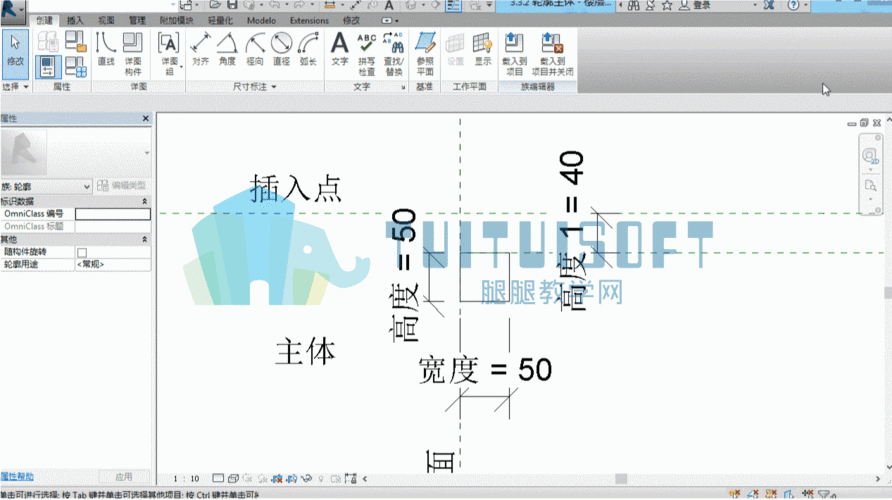Screen dimensions: 892x500
Task: Click the text A icon in quick access toolbar
Action: click(389, 5)
